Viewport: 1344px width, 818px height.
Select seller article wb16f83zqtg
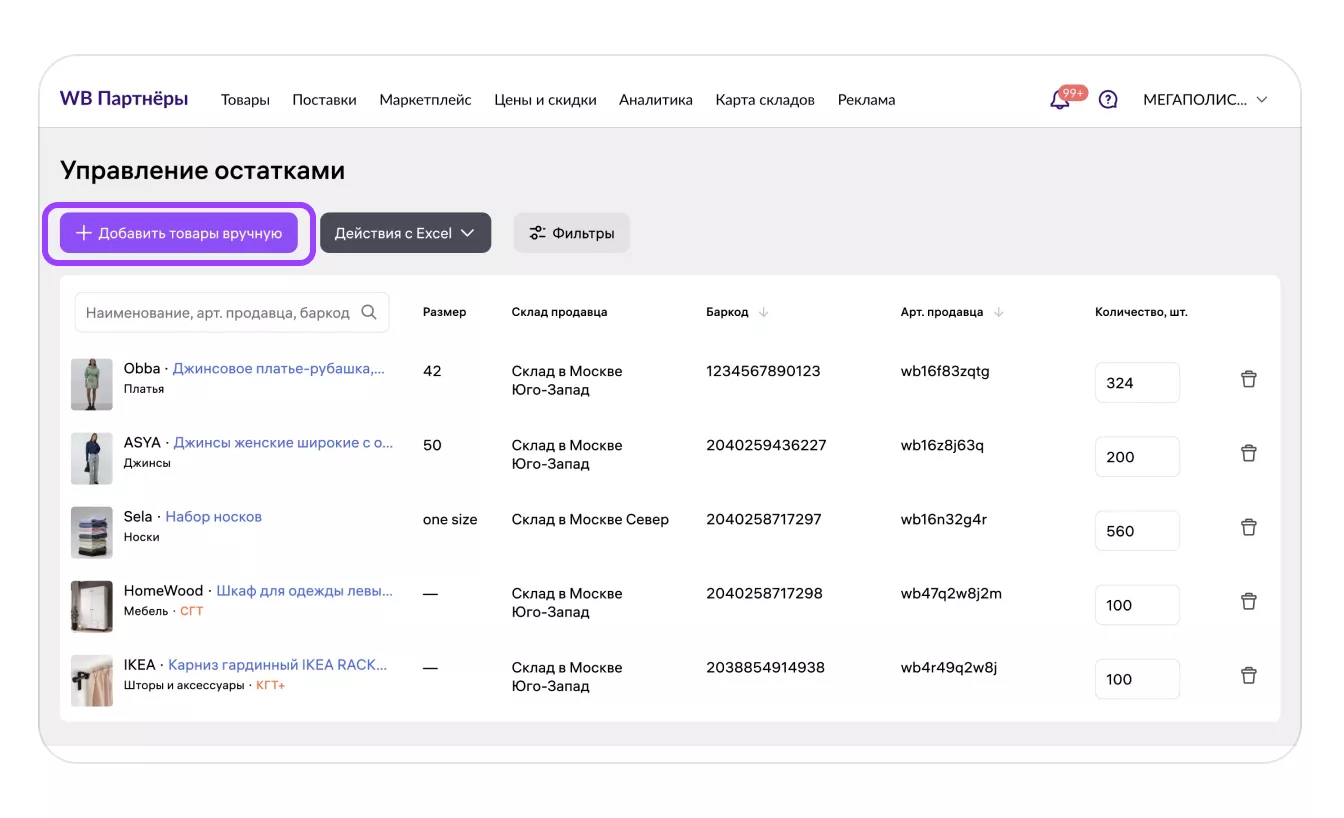pyautogui.click(x=945, y=371)
